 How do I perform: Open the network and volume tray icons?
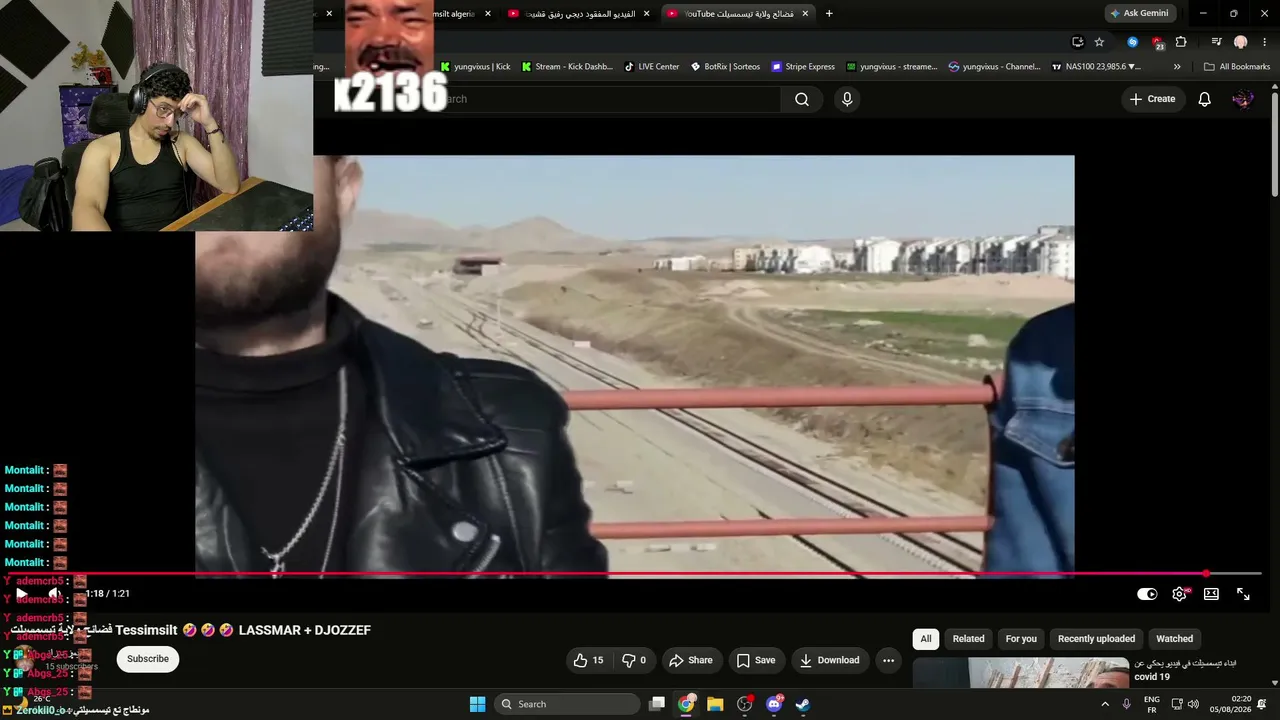click(1183, 704)
